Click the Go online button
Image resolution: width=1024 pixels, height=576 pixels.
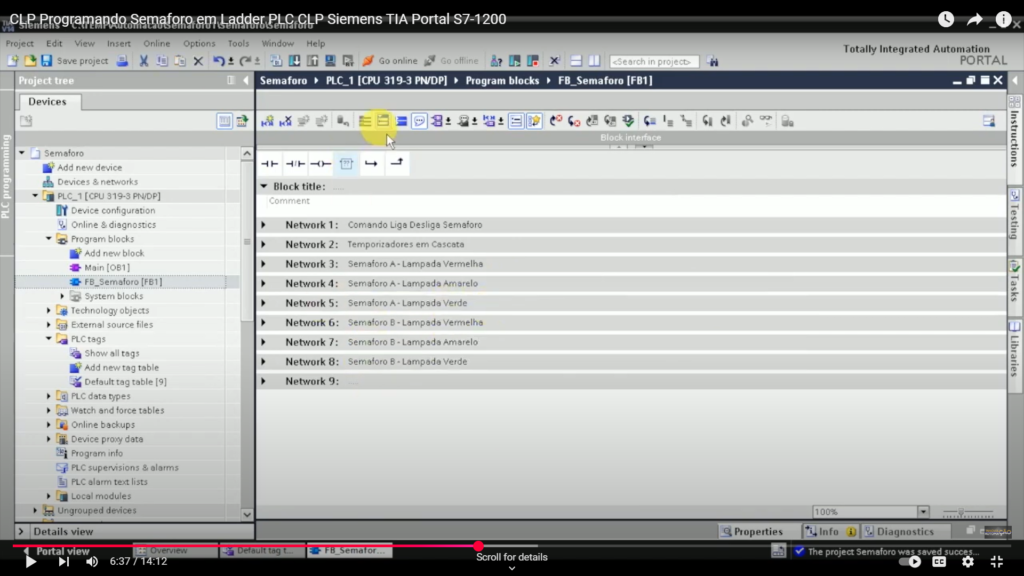tap(391, 61)
